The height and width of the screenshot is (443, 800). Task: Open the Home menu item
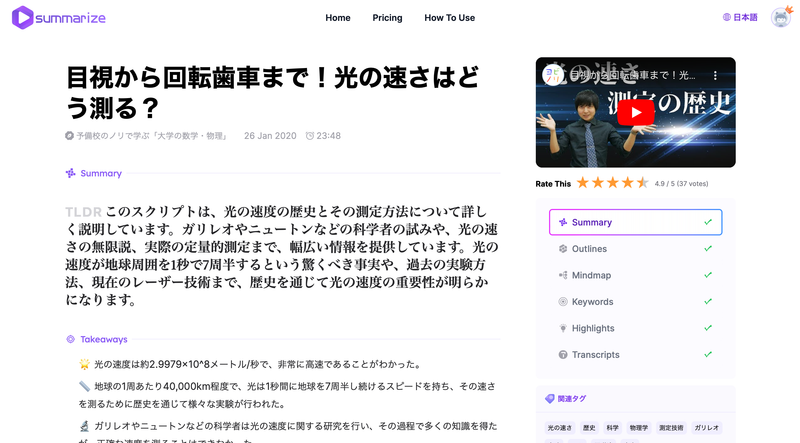338,18
